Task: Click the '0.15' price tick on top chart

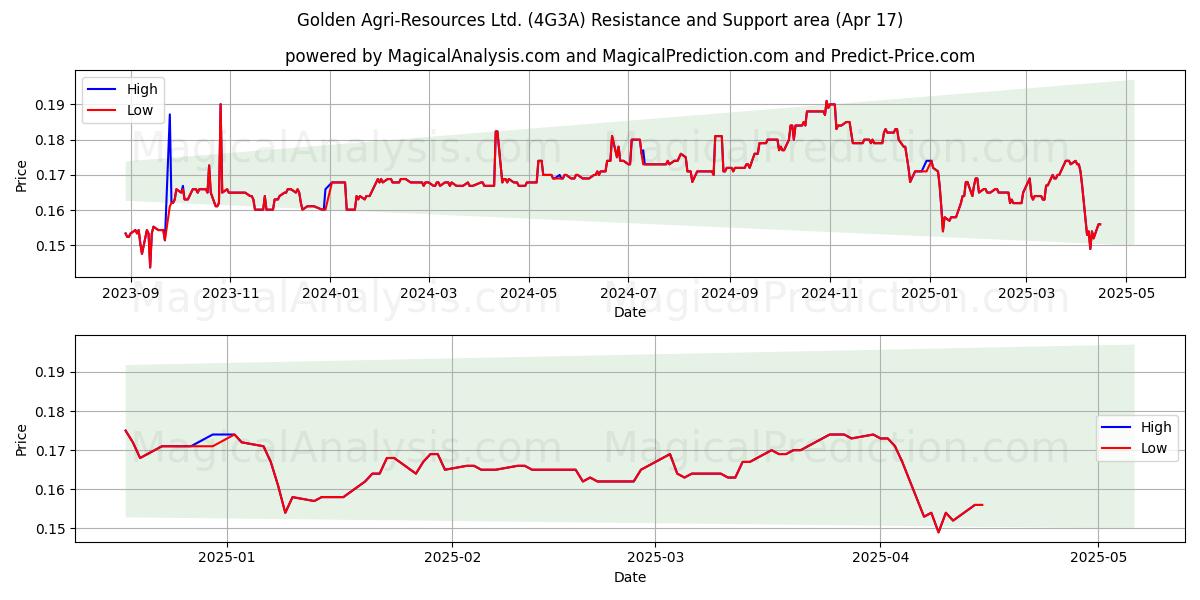Action: [x=51, y=246]
